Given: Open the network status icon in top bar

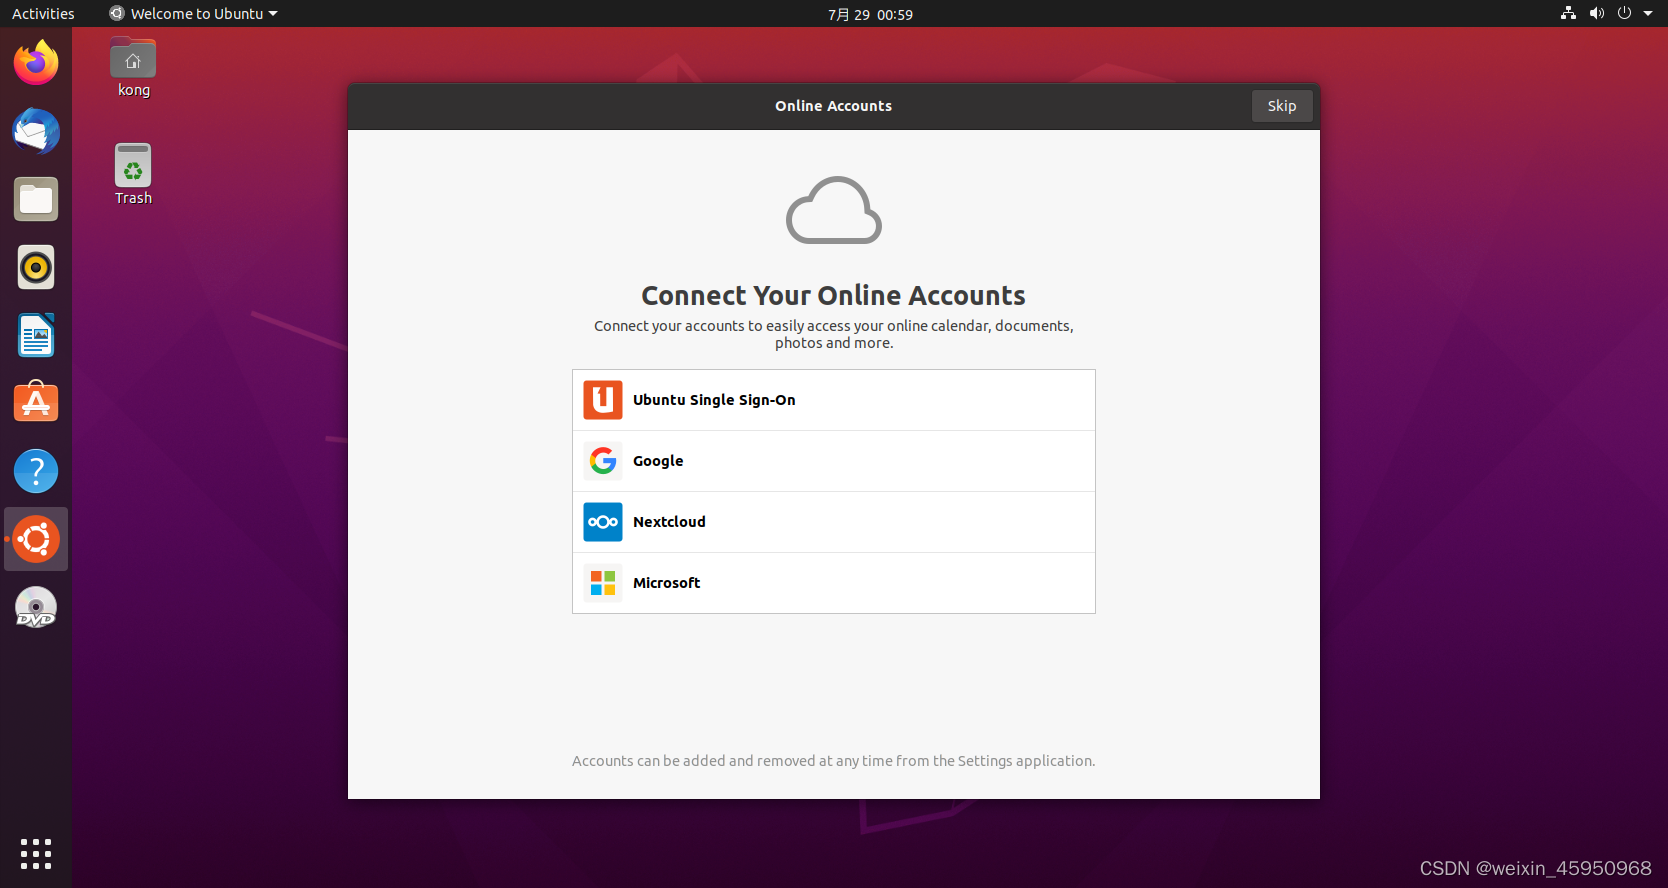Looking at the screenshot, I should tap(1568, 13).
